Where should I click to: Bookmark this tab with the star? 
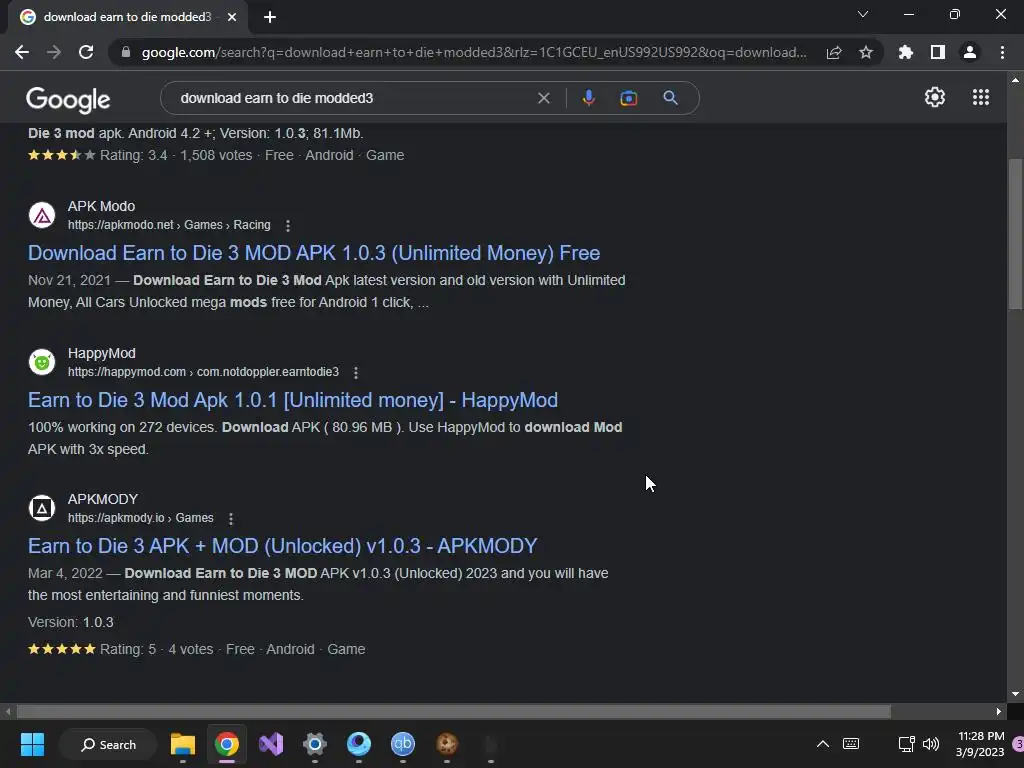tap(865, 52)
